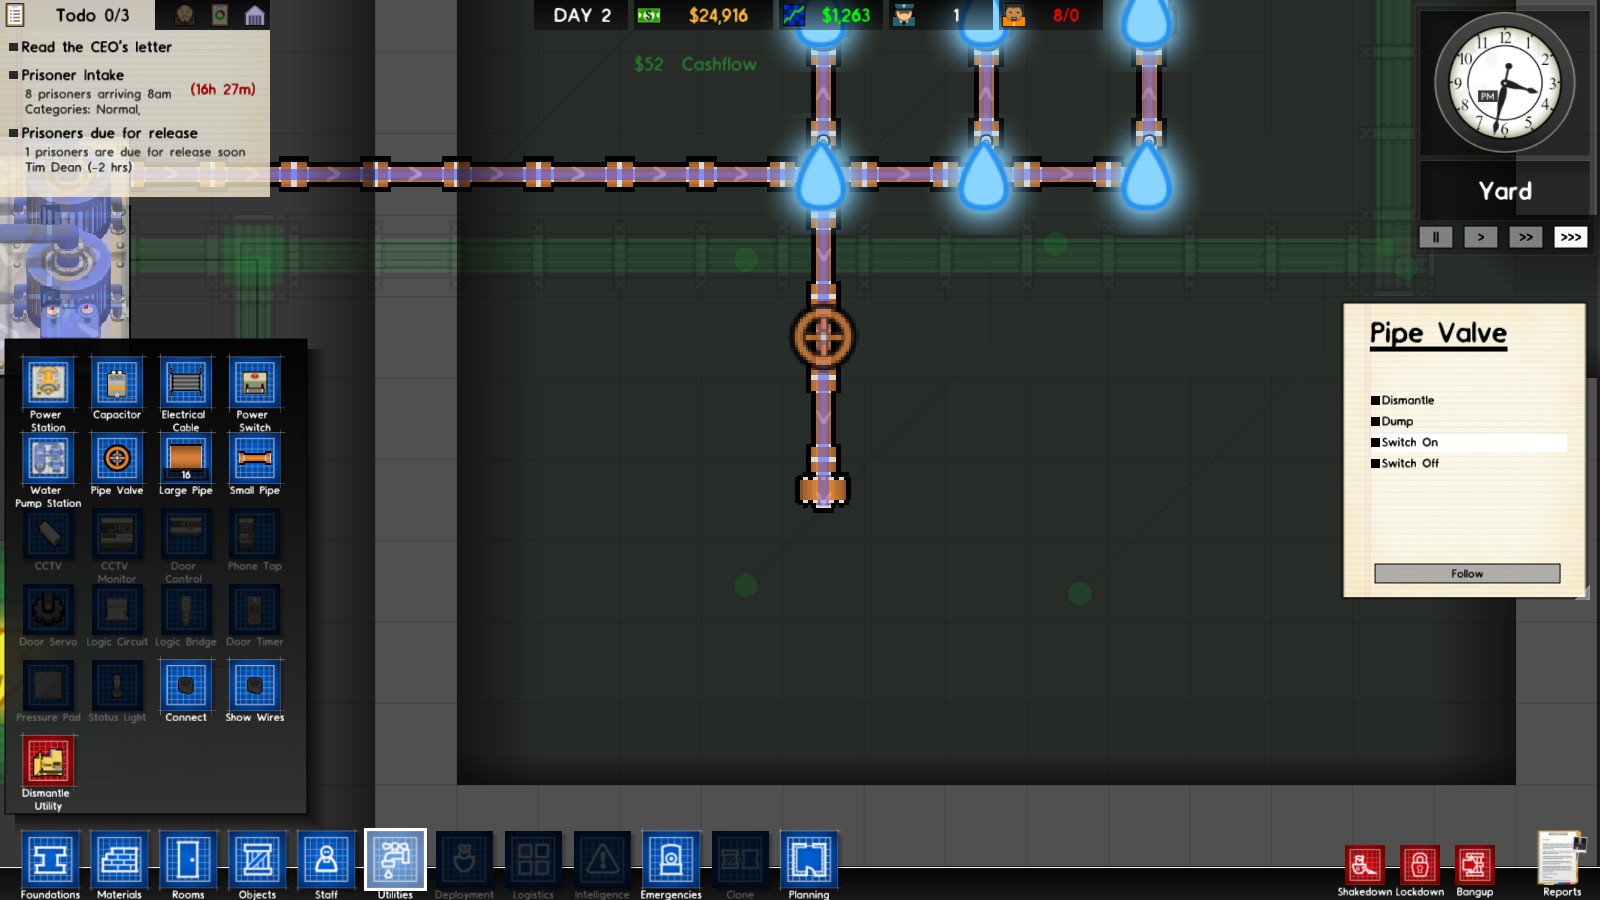Click the Status Light utility
The height and width of the screenshot is (900, 1600).
pos(117,686)
